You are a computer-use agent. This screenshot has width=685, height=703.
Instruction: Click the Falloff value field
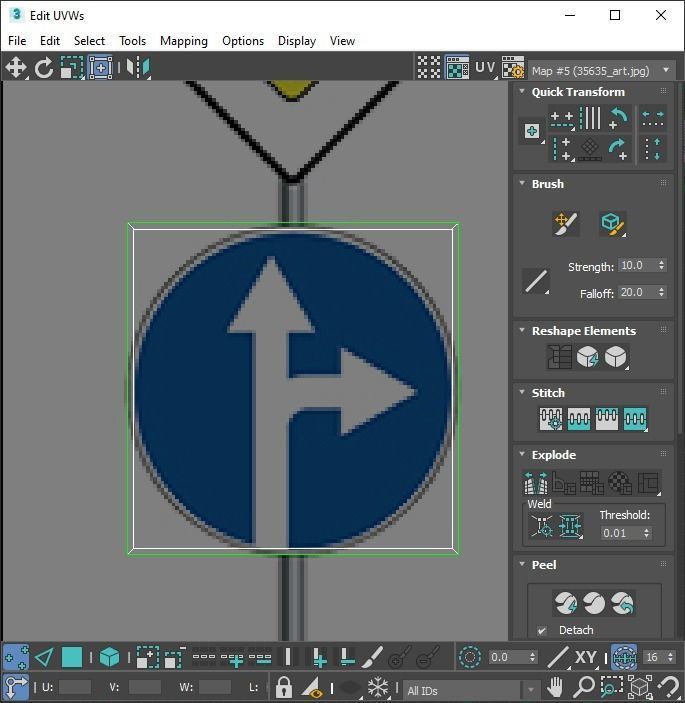pyautogui.click(x=637, y=292)
